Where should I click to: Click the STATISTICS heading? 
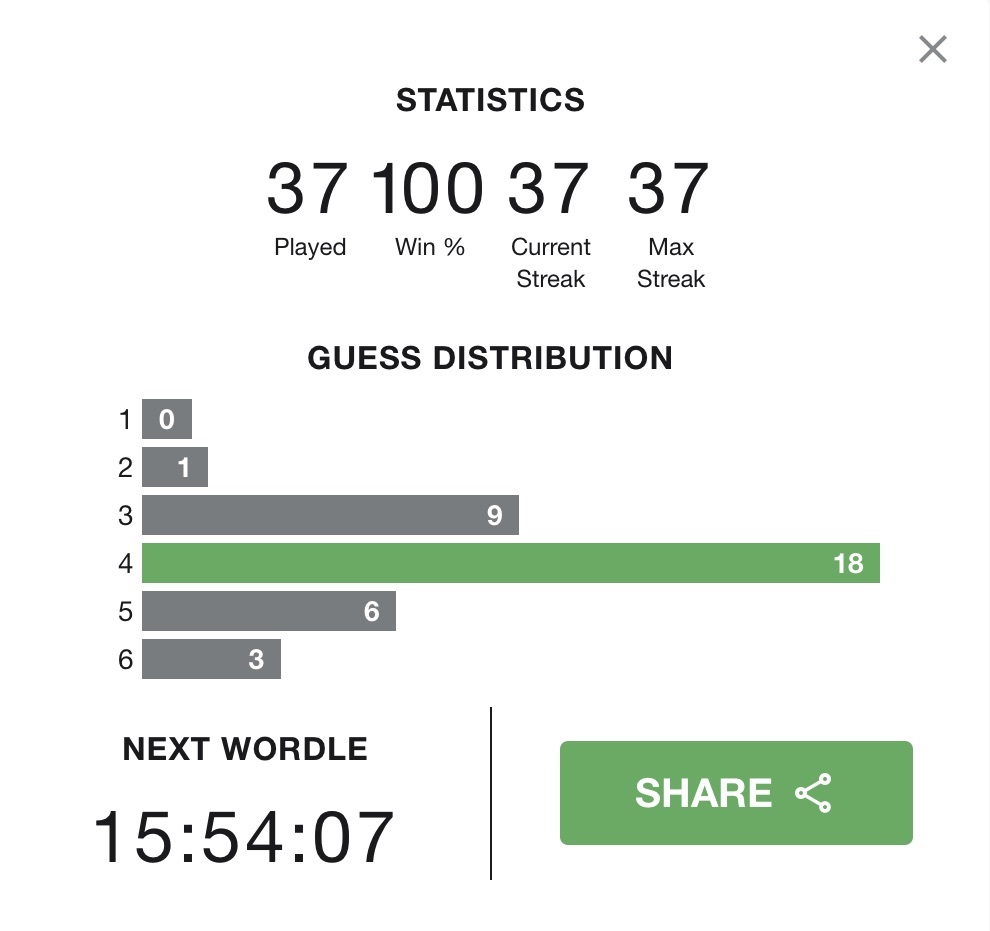point(490,100)
